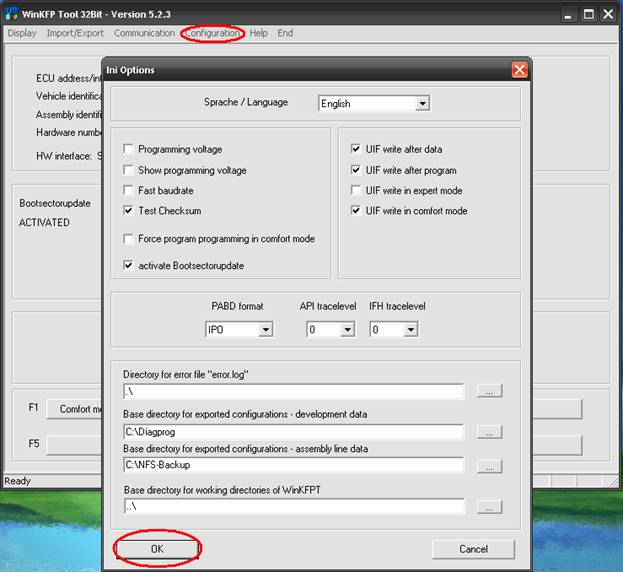Open the Help menu
The width and height of the screenshot is (623, 572).
click(258, 33)
